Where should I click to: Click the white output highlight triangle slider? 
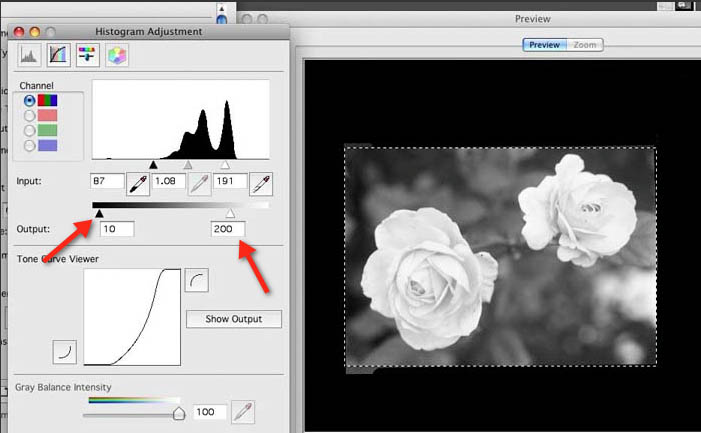pos(230,213)
